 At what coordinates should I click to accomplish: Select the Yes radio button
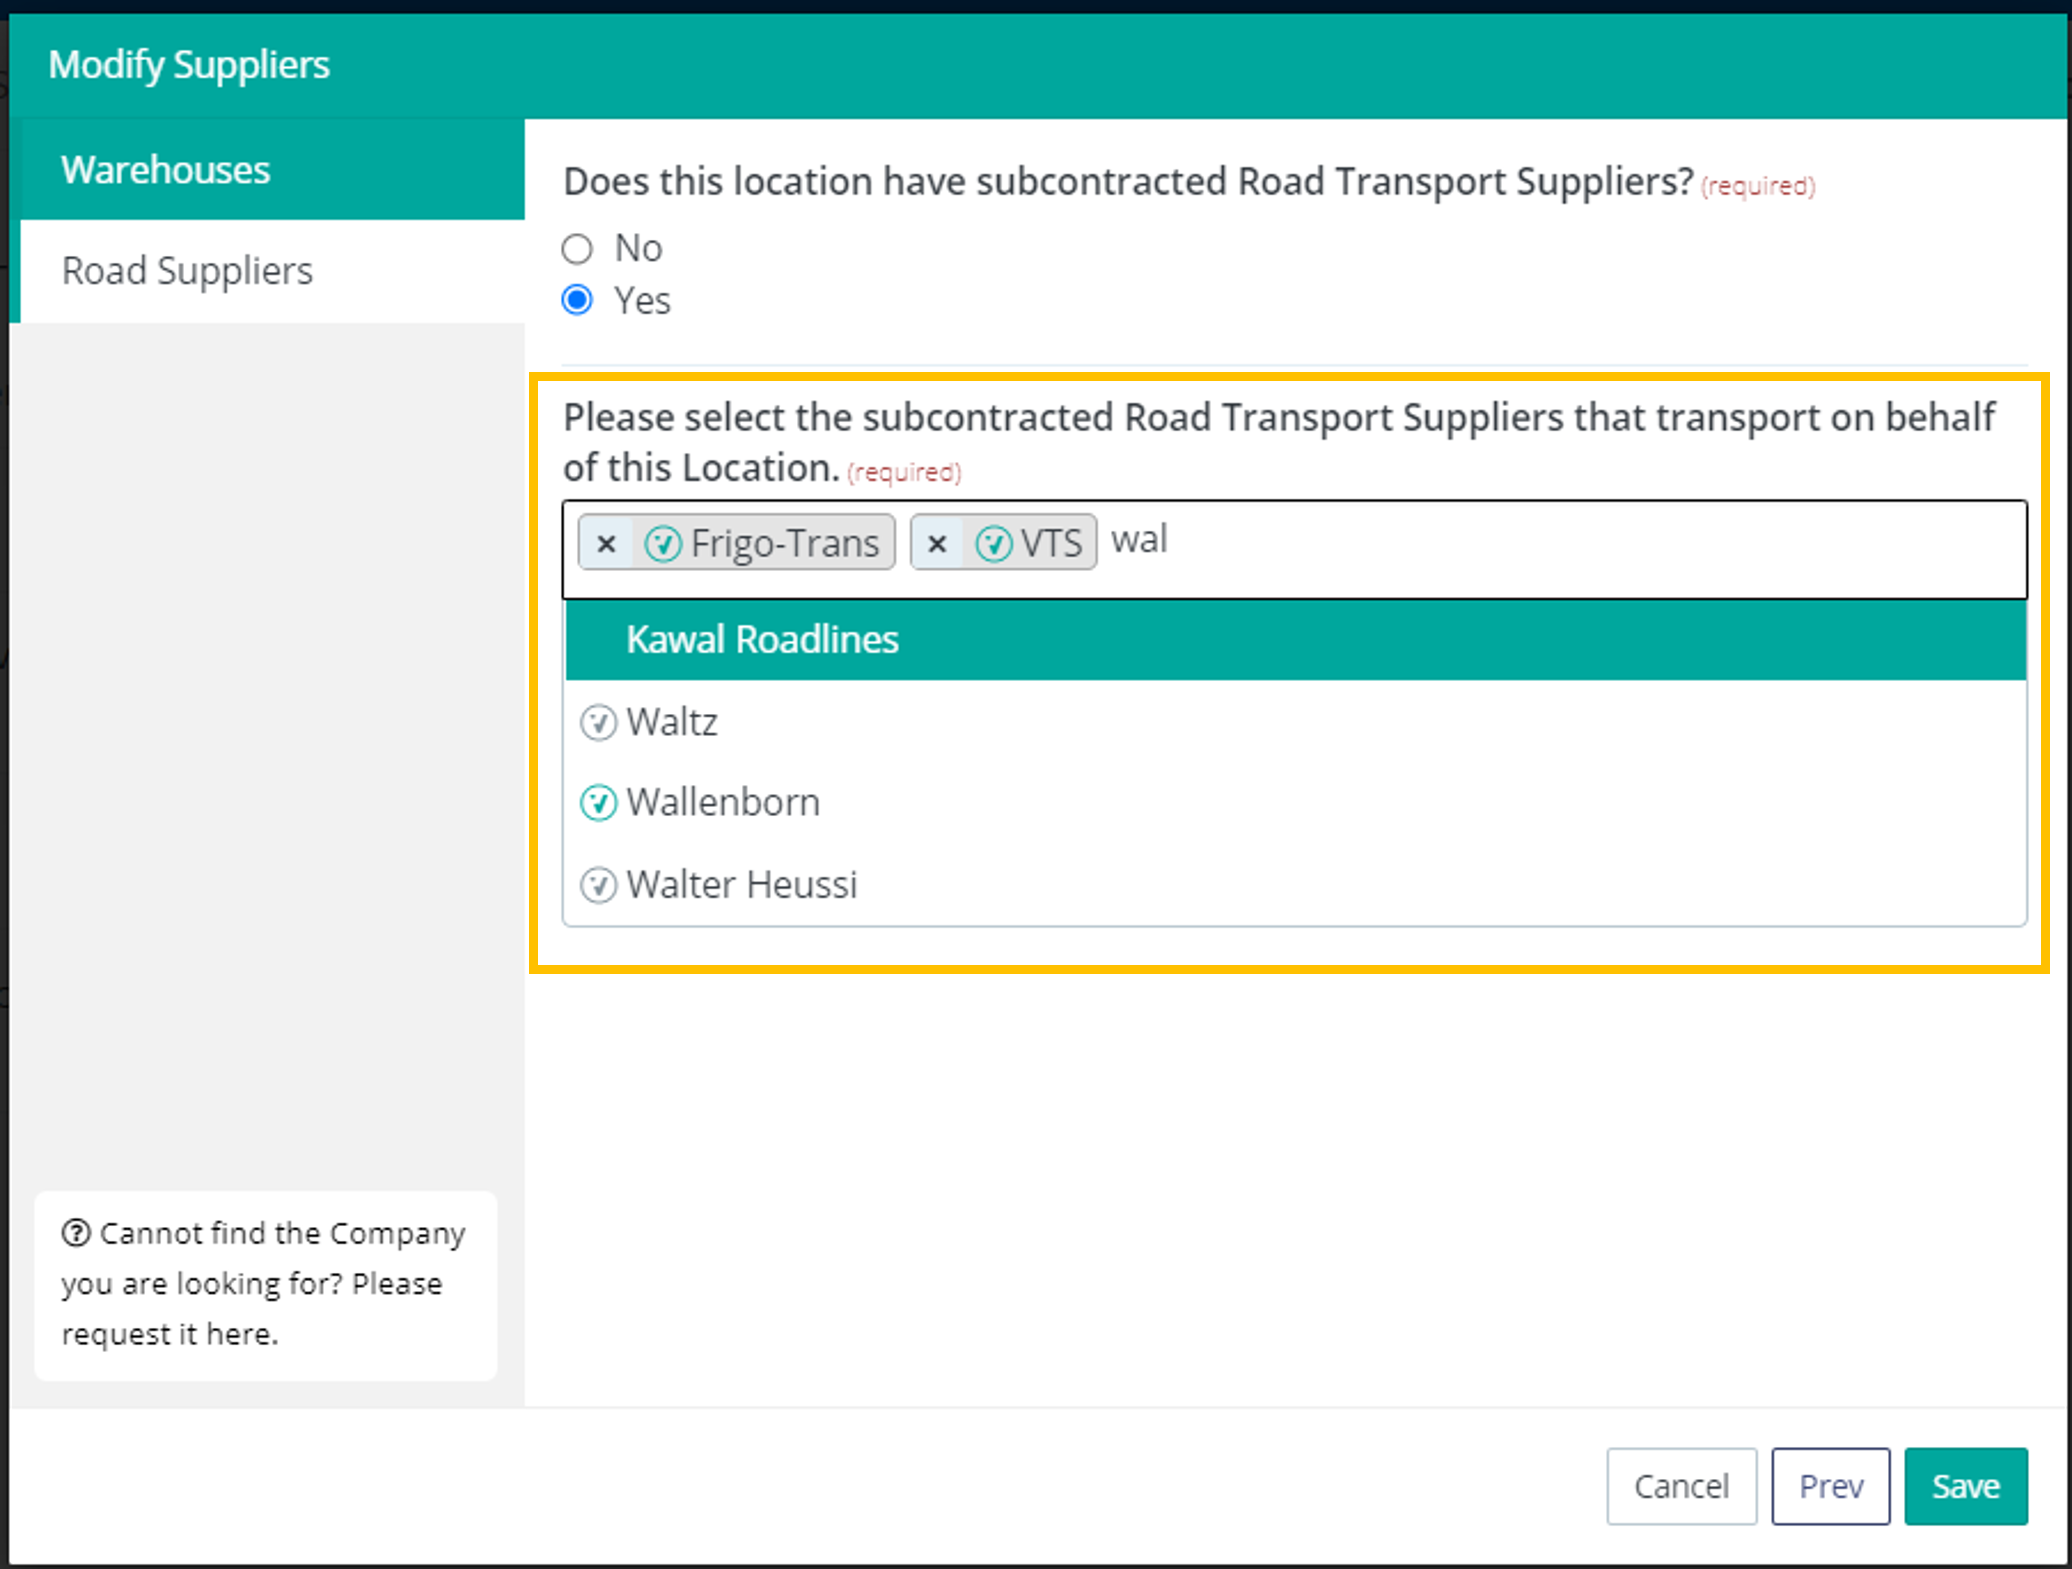(x=577, y=300)
